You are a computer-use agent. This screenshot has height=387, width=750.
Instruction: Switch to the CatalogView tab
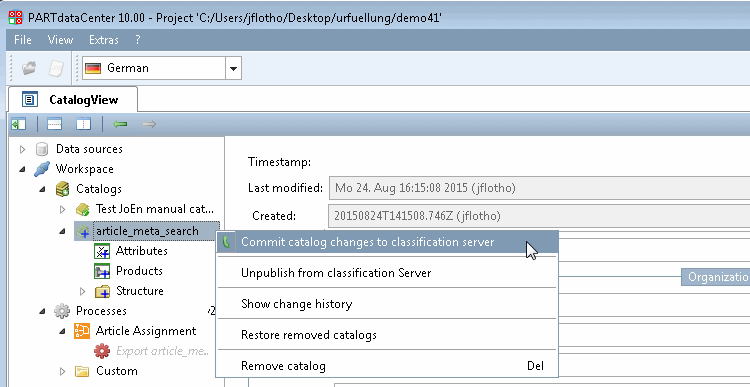point(73,100)
